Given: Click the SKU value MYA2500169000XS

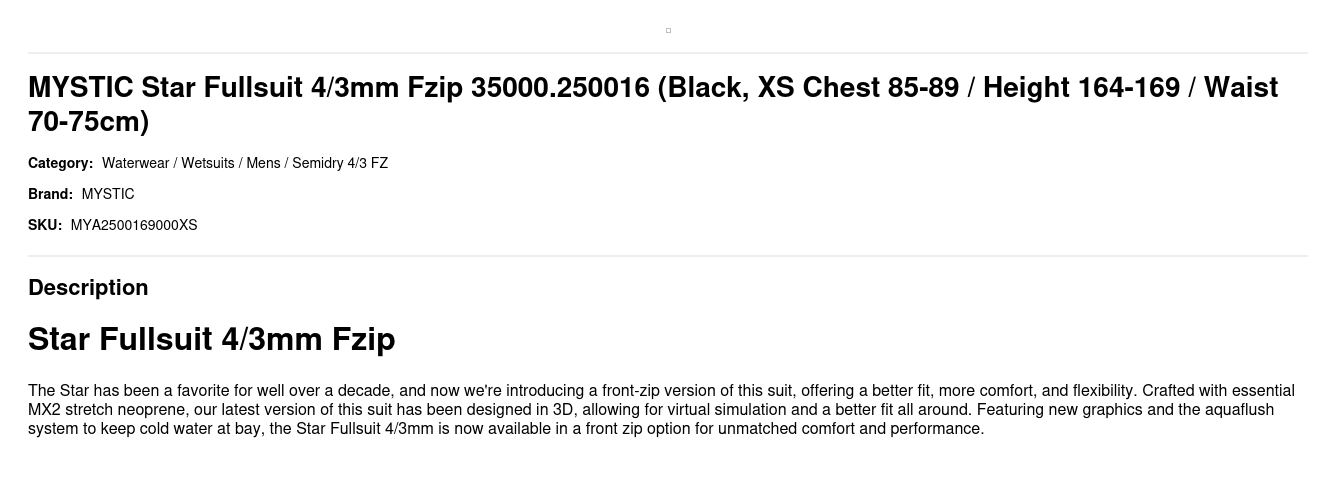Looking at the screenshot, I should (134, 225).
